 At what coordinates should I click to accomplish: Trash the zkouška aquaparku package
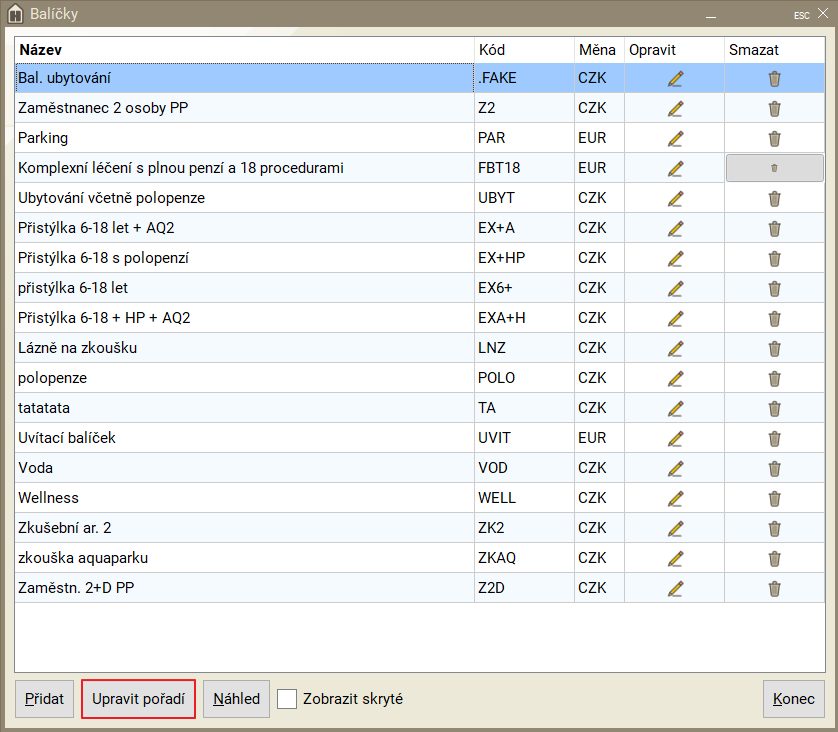774,558
